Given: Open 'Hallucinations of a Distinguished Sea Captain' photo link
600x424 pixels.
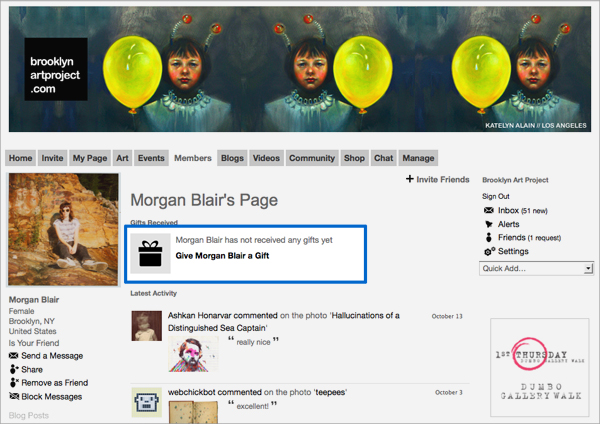Looking at the screenshot, I should tap(283, 321).
